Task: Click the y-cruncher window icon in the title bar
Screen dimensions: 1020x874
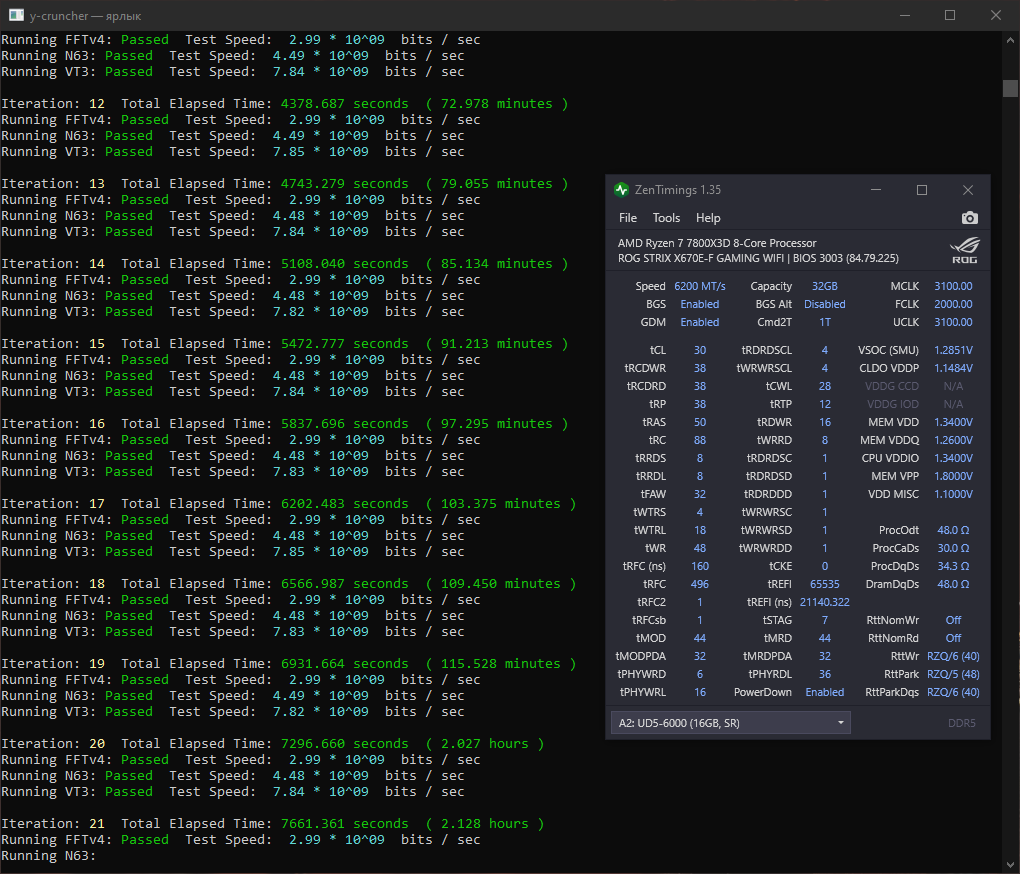Action: pyautogui.click(x=16, y=15)
